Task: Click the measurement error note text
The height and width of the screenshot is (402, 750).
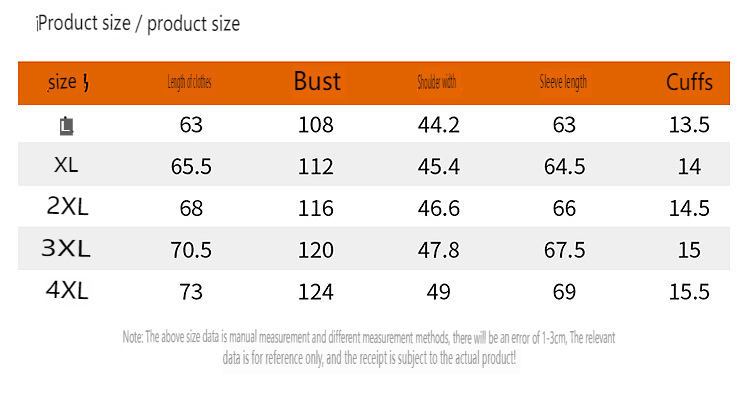Action: (369, 347)
